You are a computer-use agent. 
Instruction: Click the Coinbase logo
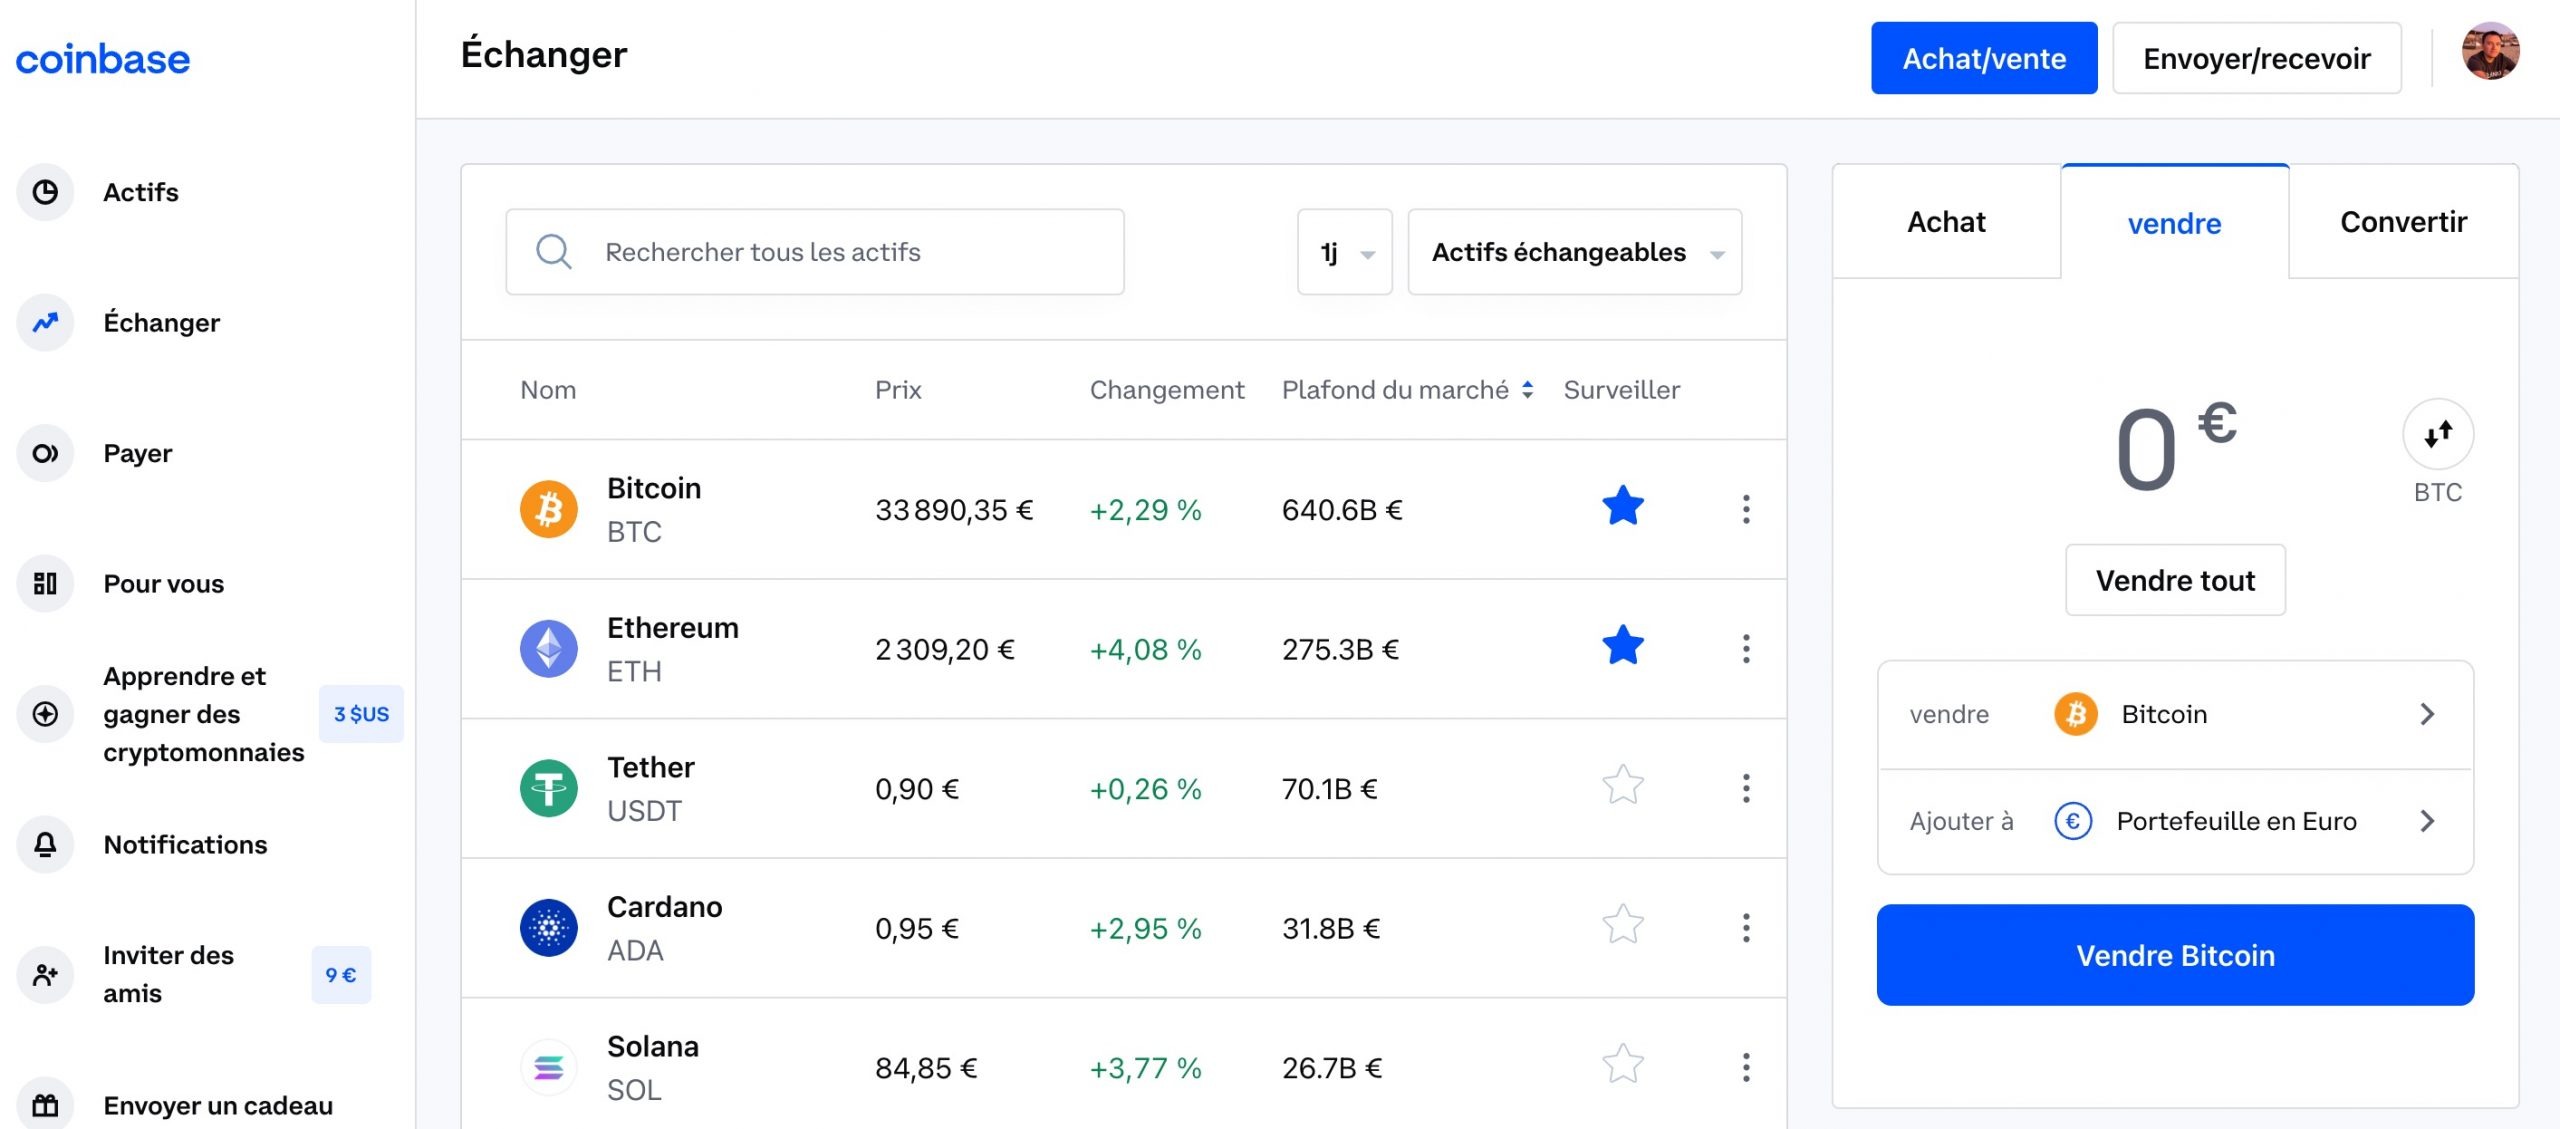(102, 59)
